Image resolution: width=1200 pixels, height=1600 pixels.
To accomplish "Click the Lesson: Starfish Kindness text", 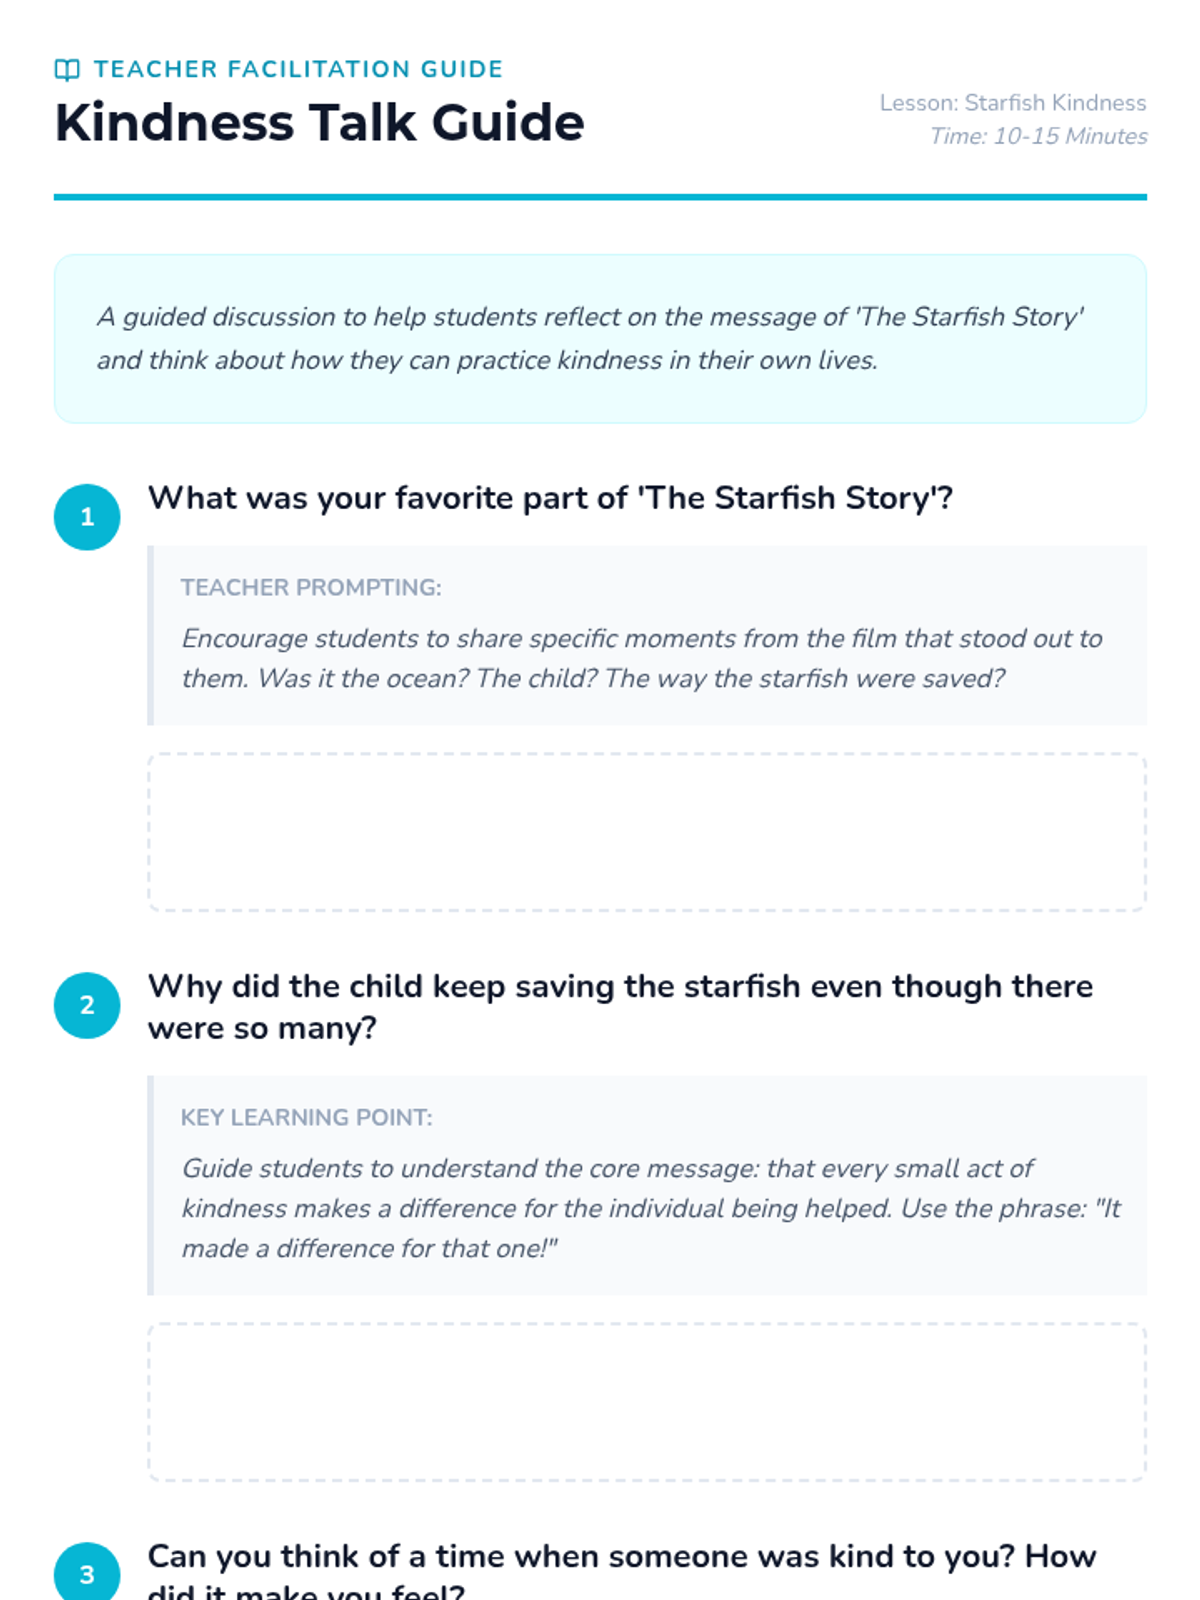I will pyautogui.click(x=1013, y=103).
